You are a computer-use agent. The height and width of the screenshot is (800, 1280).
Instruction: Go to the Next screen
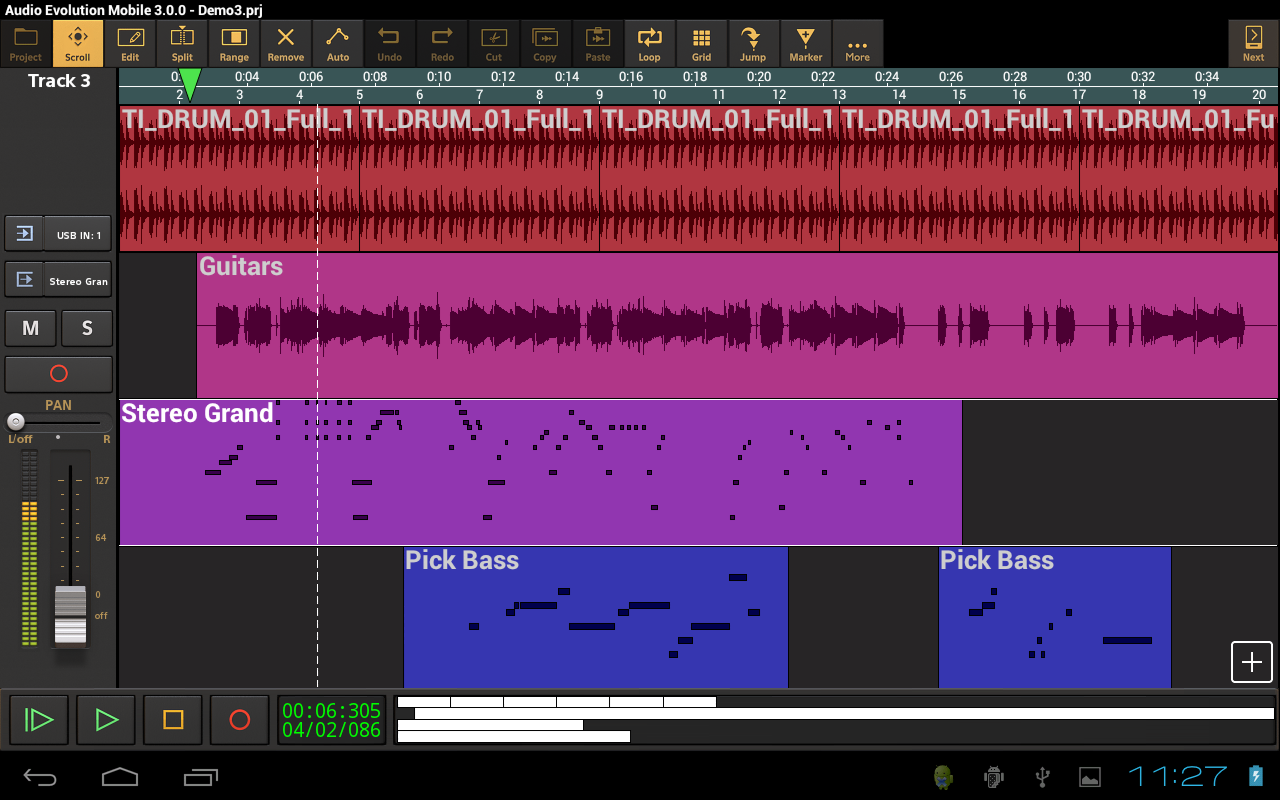[x=1253, y=44]
